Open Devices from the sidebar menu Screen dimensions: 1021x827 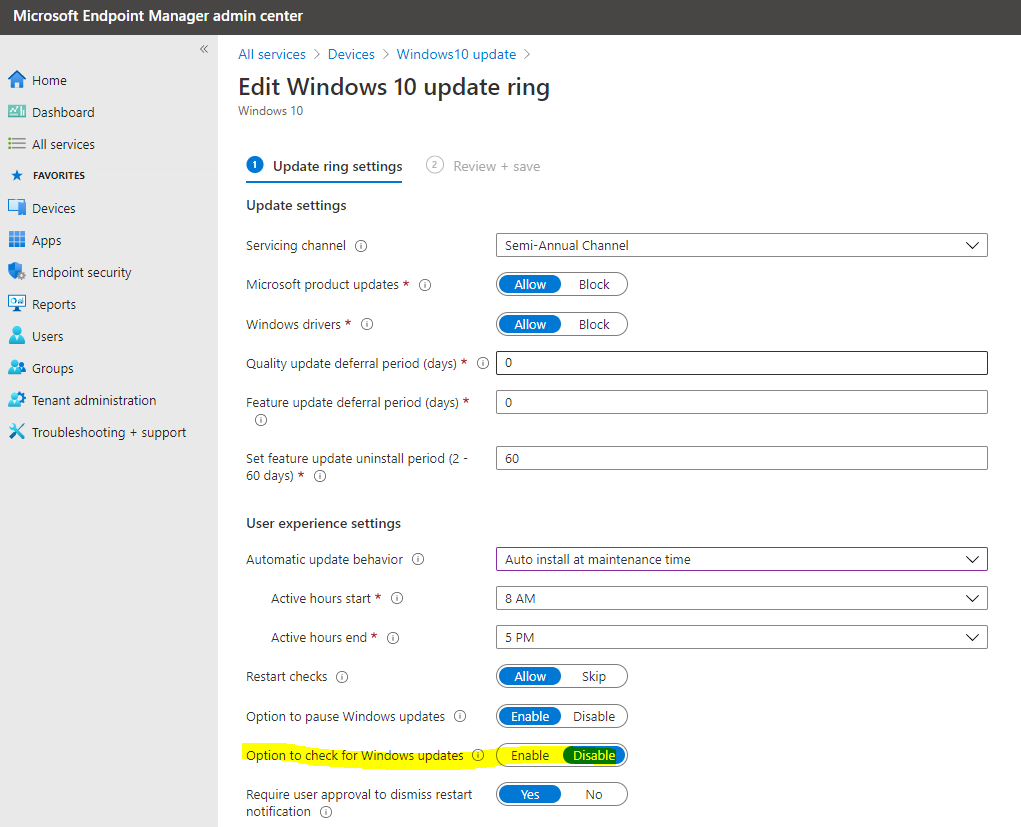(x=53, y=208)
